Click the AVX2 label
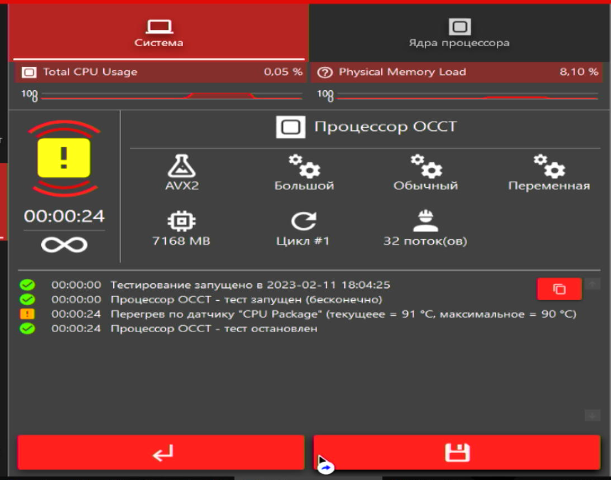611x480 pixels. pyautogui.click(x=182, y=185)
